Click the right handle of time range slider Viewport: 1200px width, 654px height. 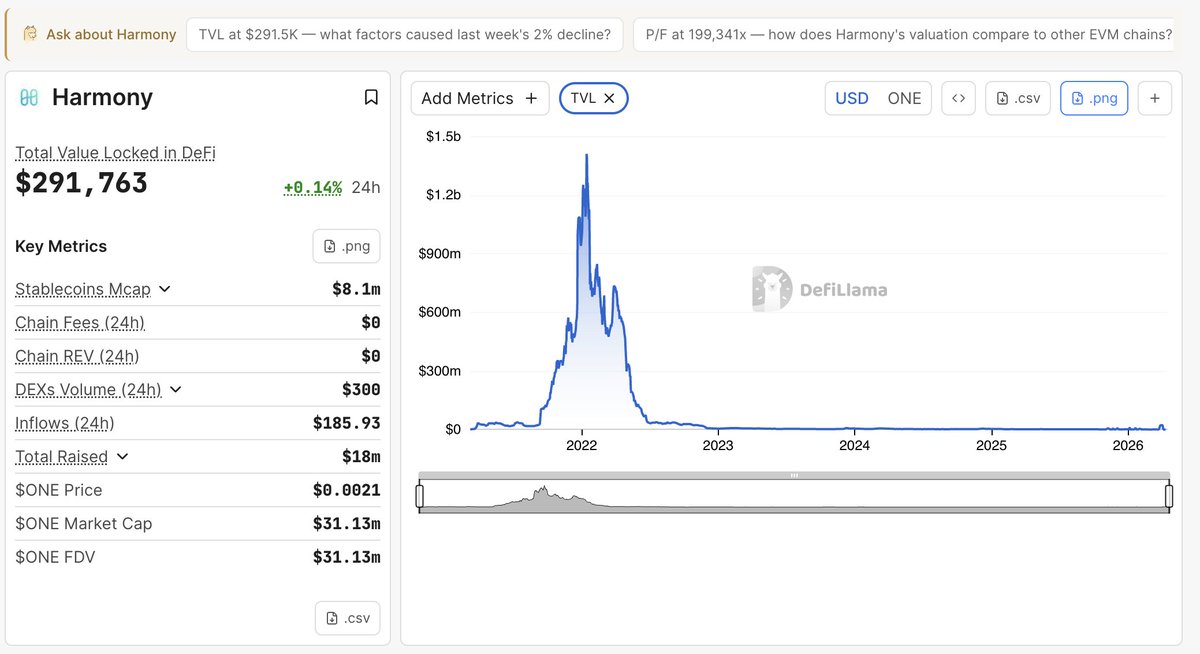click(1168, 495)
